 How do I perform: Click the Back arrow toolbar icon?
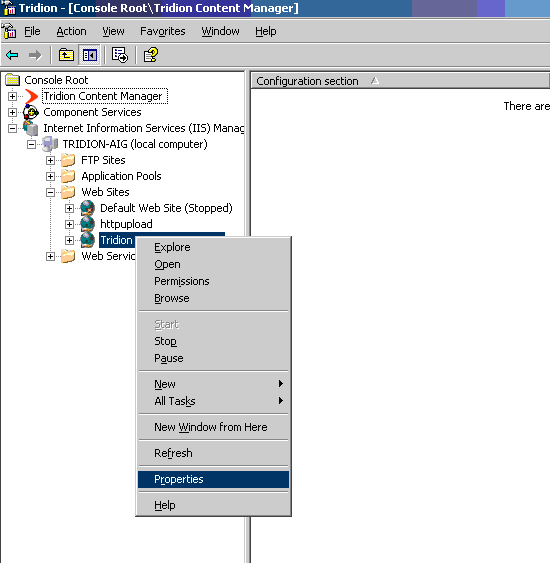tap(12, 55)
